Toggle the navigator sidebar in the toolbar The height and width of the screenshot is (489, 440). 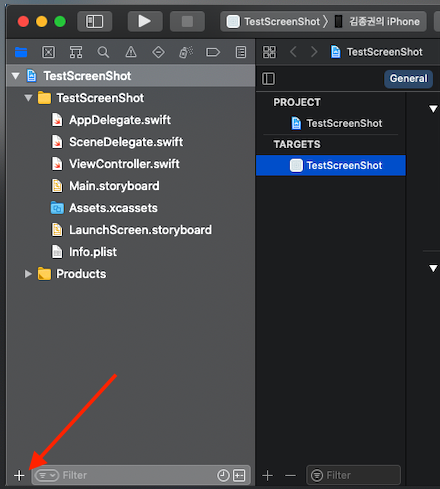(x=95, y=21)
